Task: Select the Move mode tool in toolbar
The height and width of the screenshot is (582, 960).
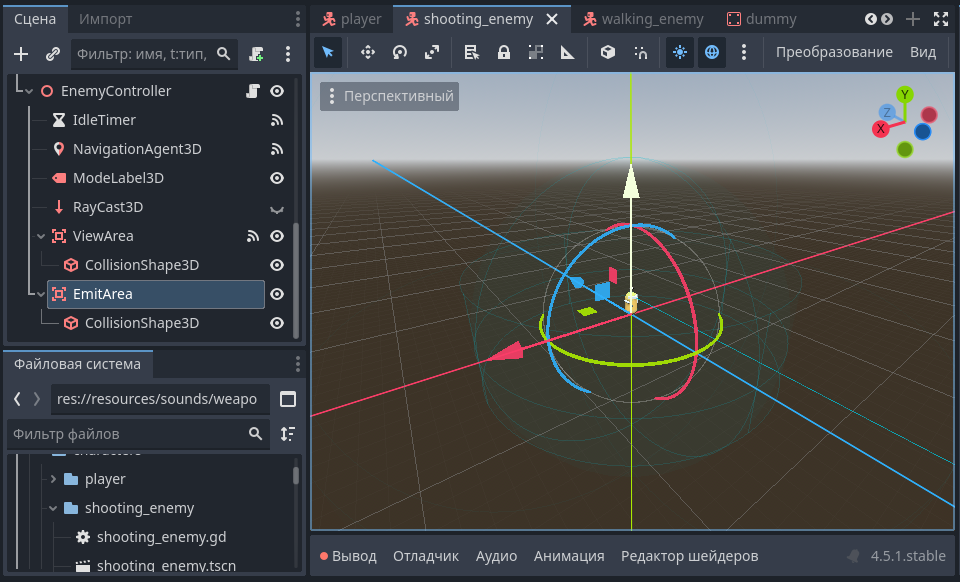Action: (367, 53)
